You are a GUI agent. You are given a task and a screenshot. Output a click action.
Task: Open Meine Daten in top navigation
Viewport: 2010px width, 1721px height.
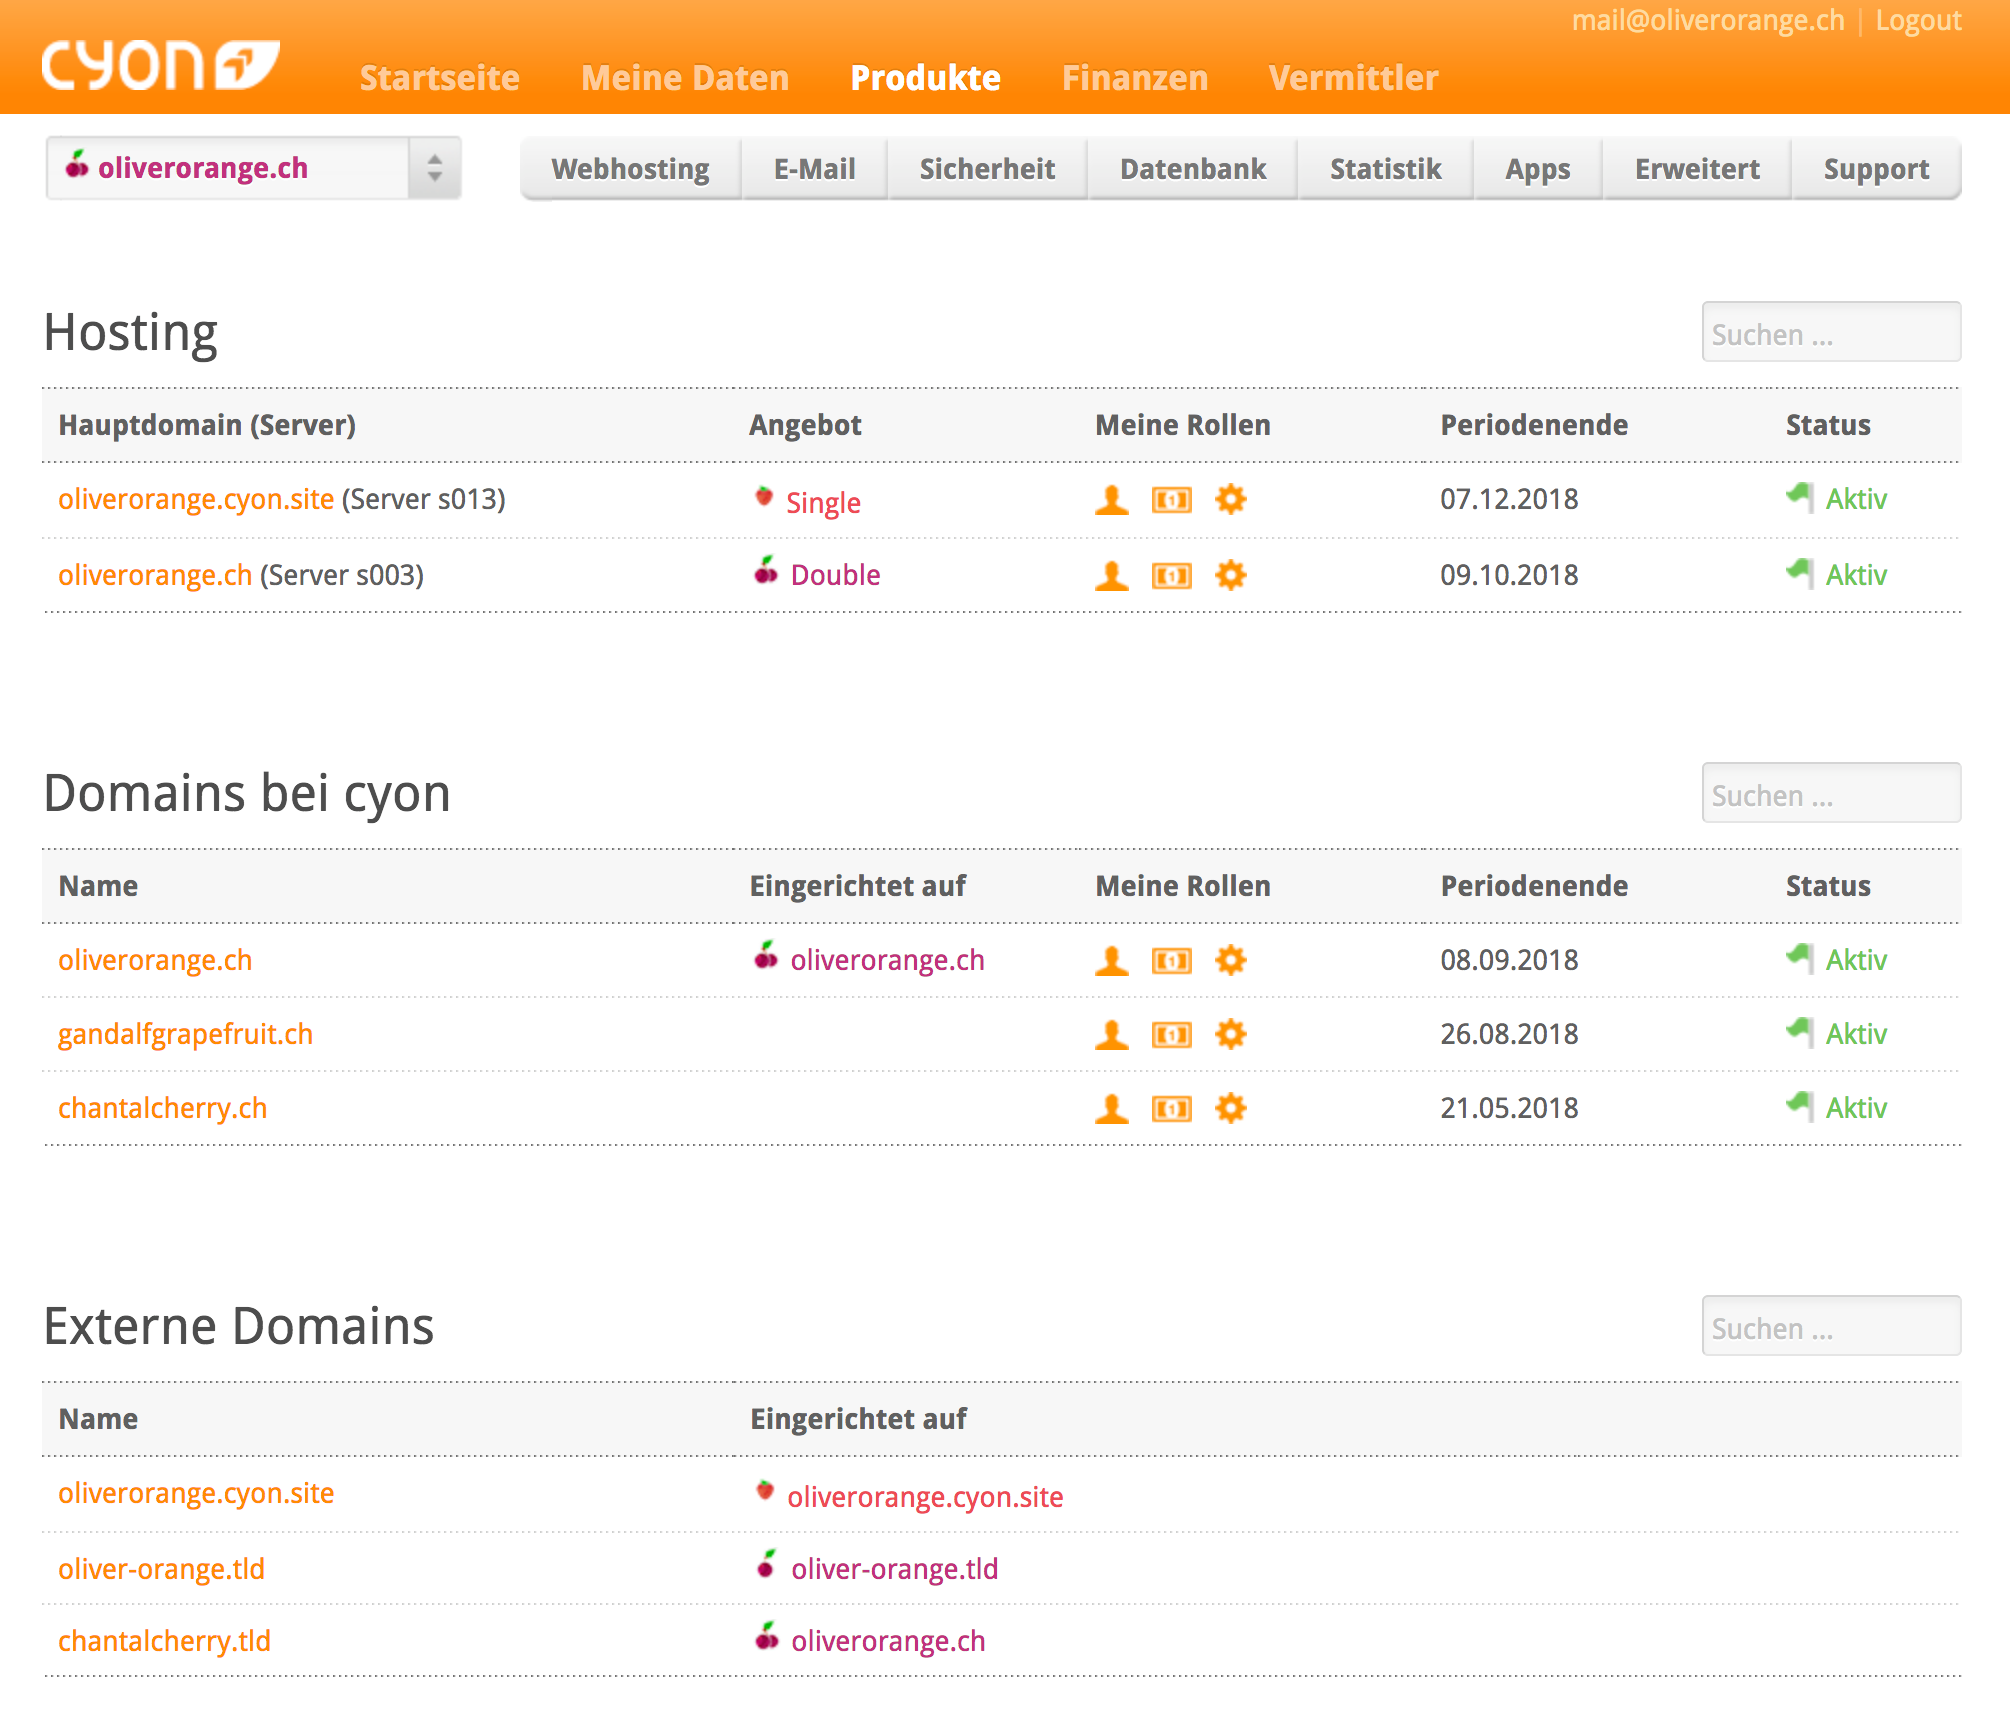click(685, 78)
